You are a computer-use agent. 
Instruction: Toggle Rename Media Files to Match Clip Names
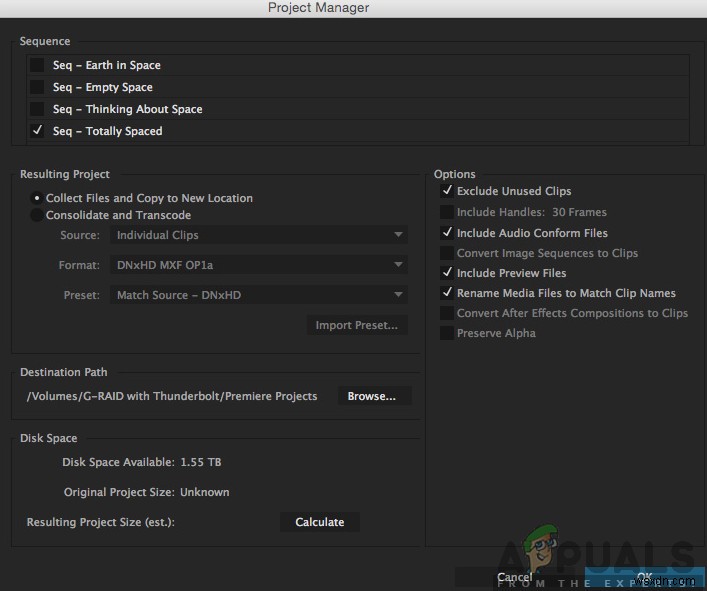pyautogui.click(x=447, y=293)
